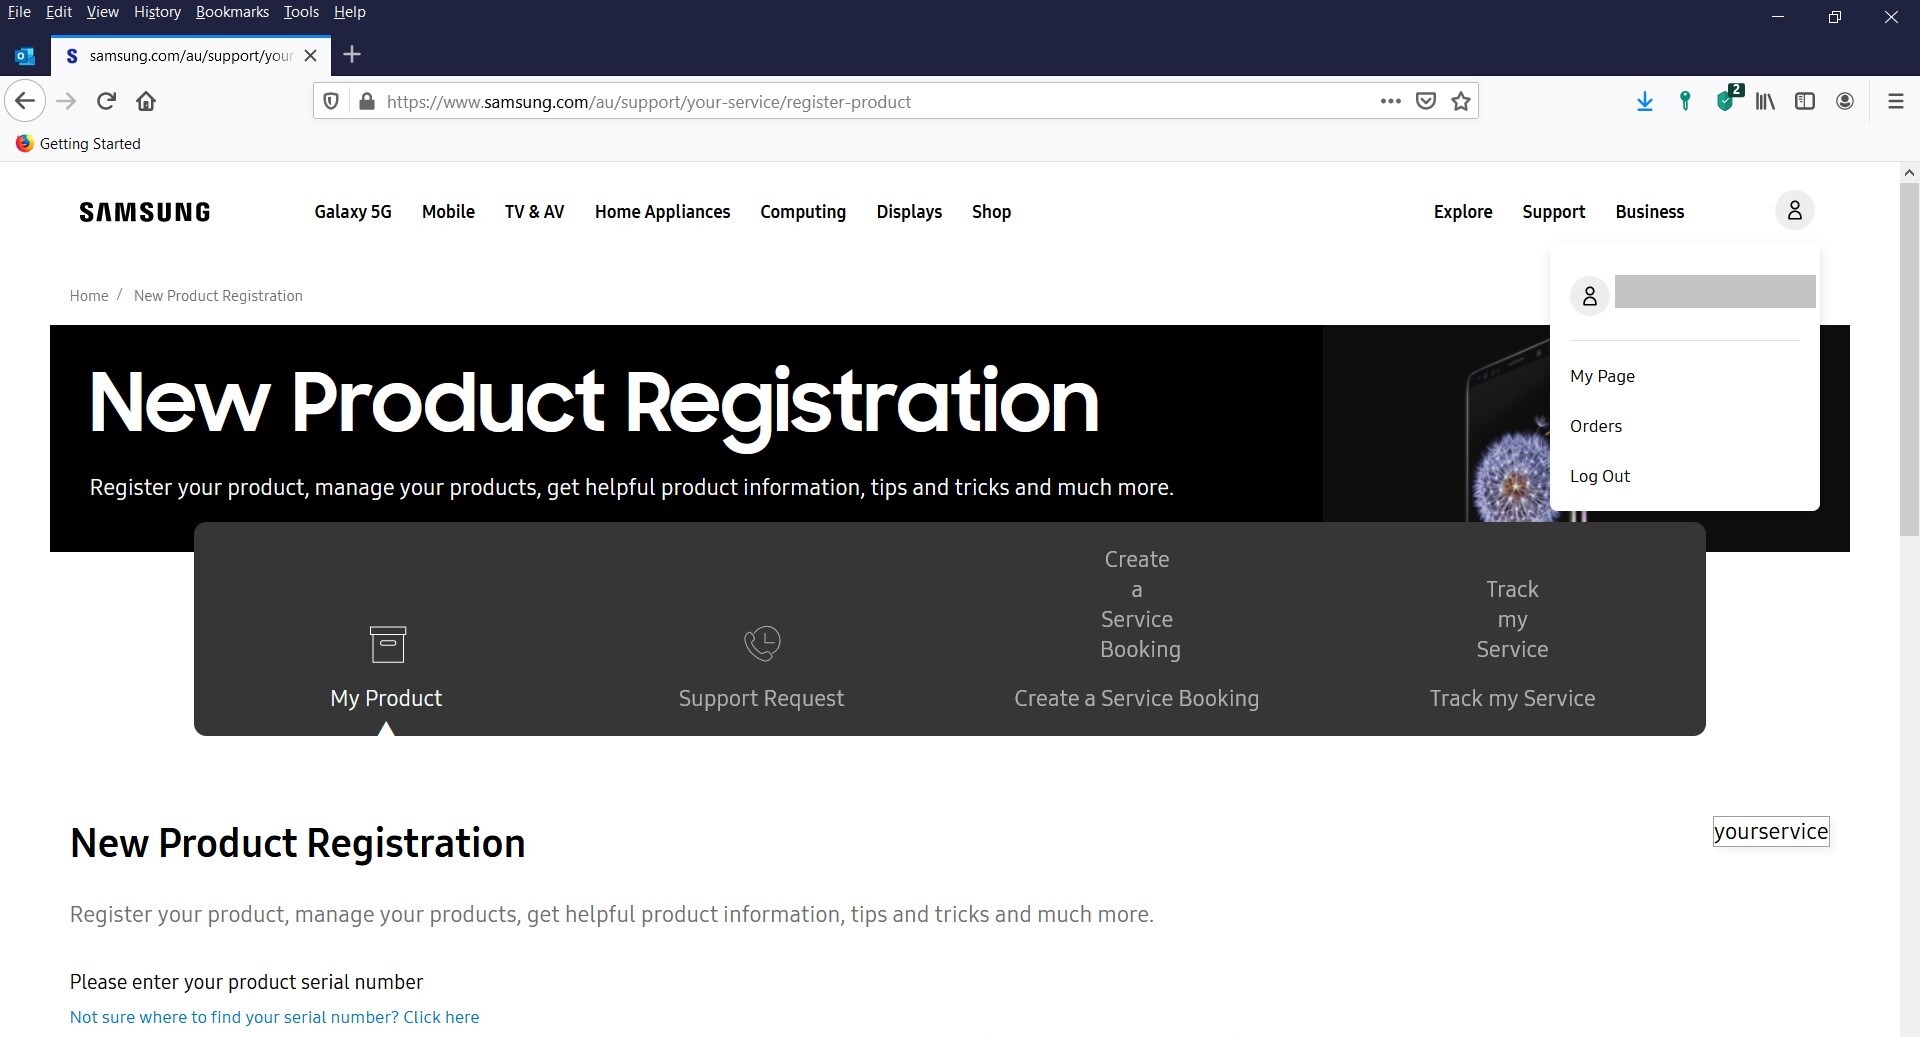This screenshot has width=1920, height=1037.
Task: Open Galaxy 5G navigation item
Action: point(353,212)
